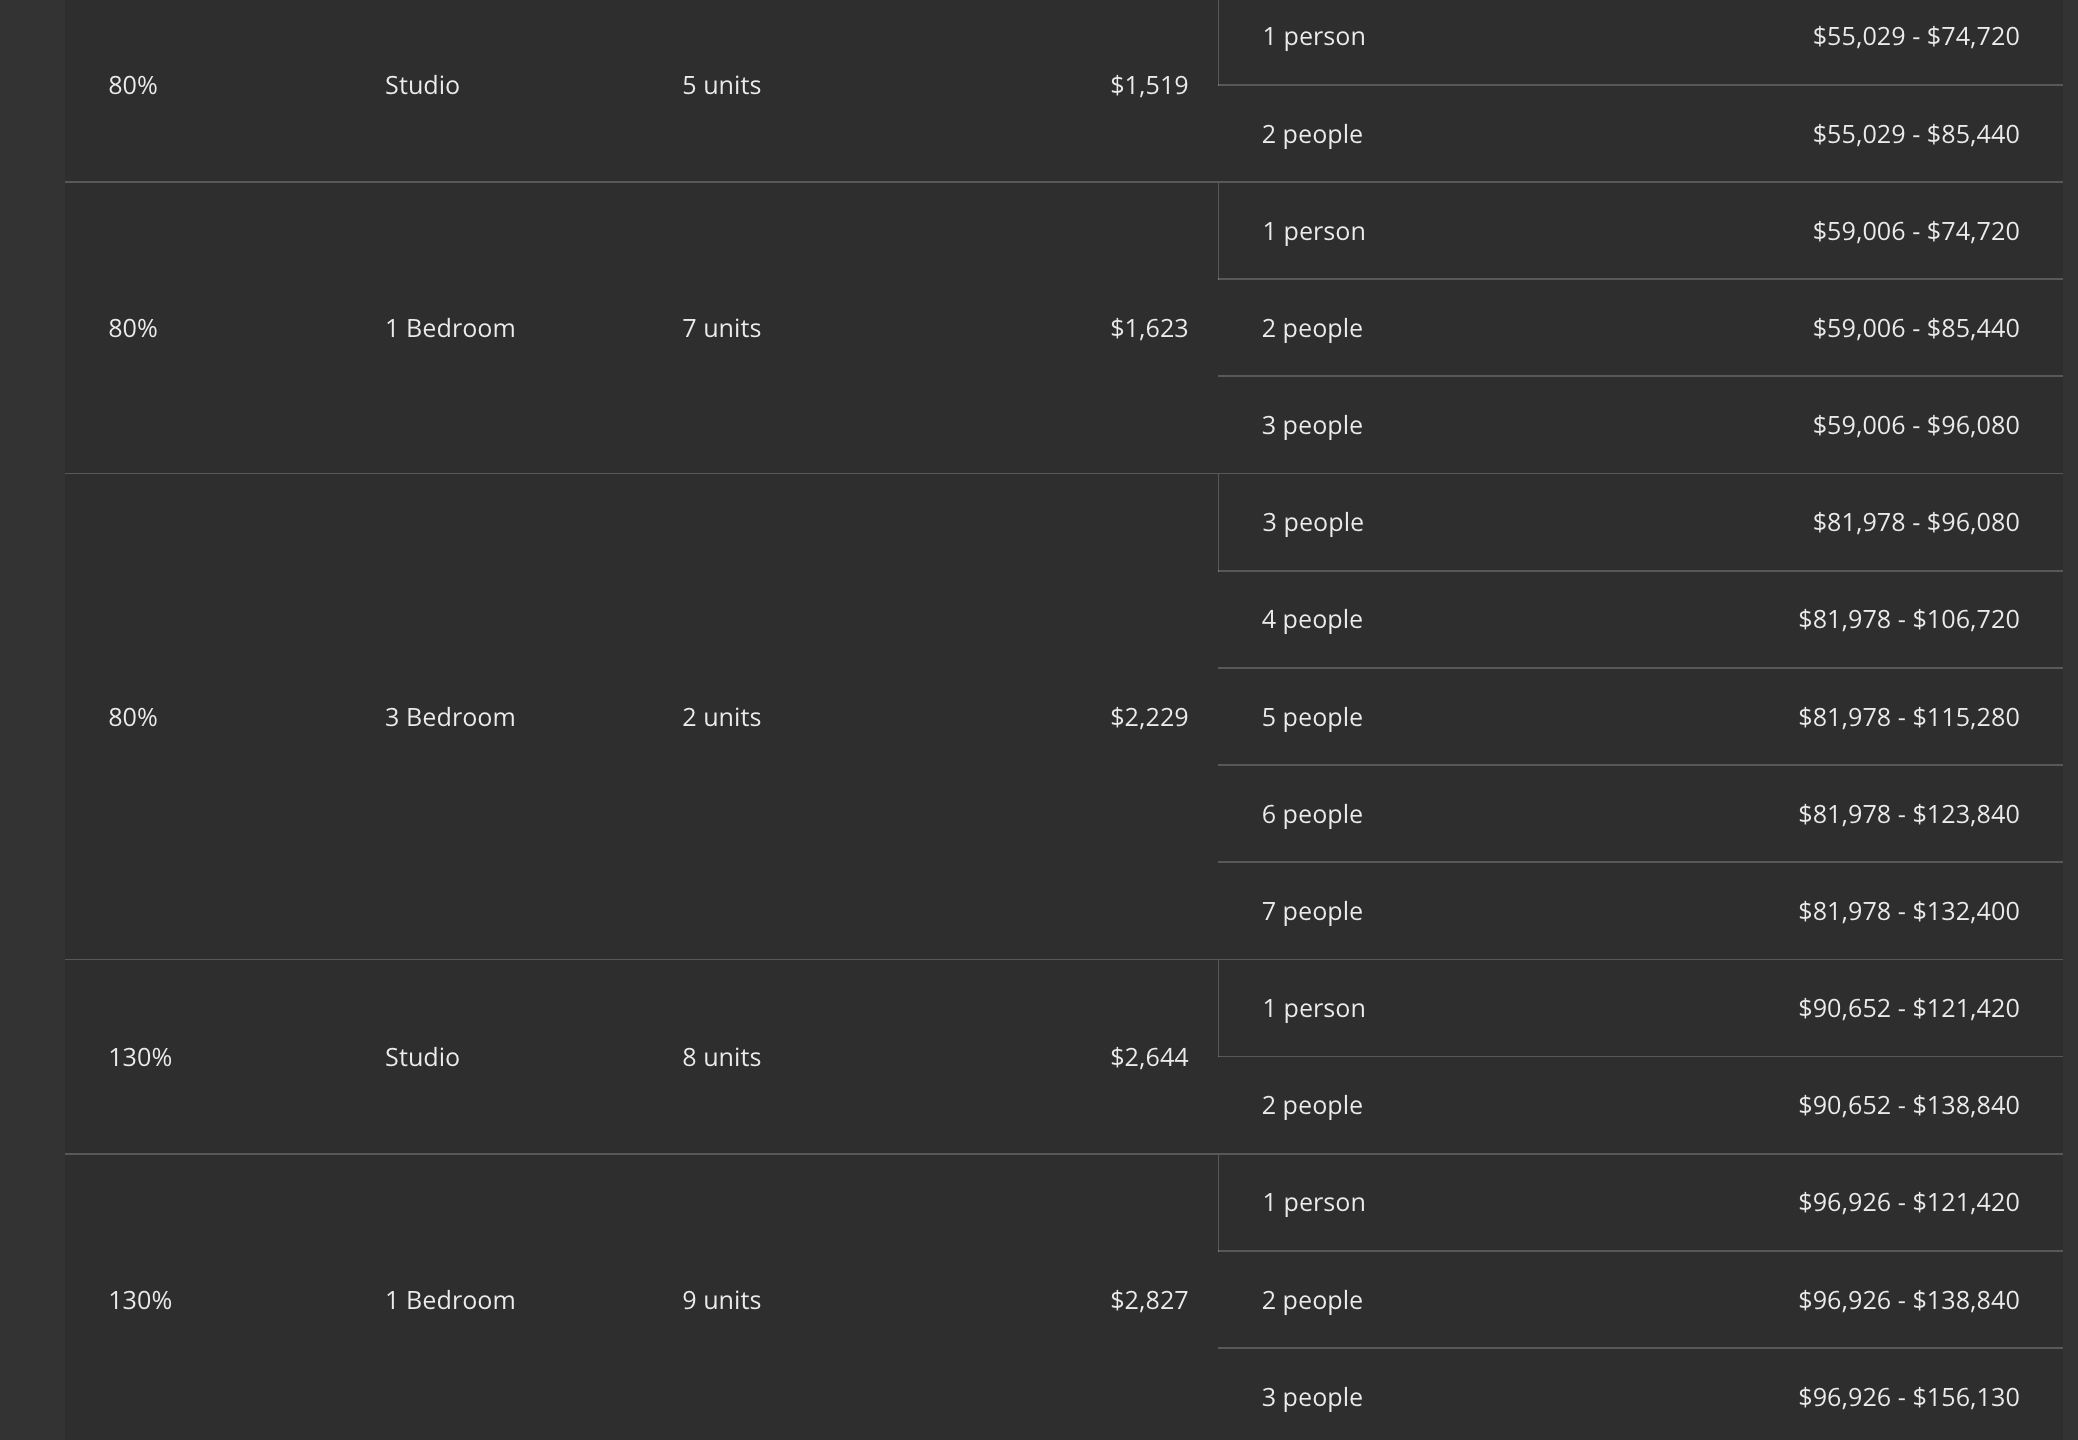The height and width of the screenshot is (1440, 2078).
Task: Click the $2,229 monthly rent cell
Action: click(x=1148, y=717)
